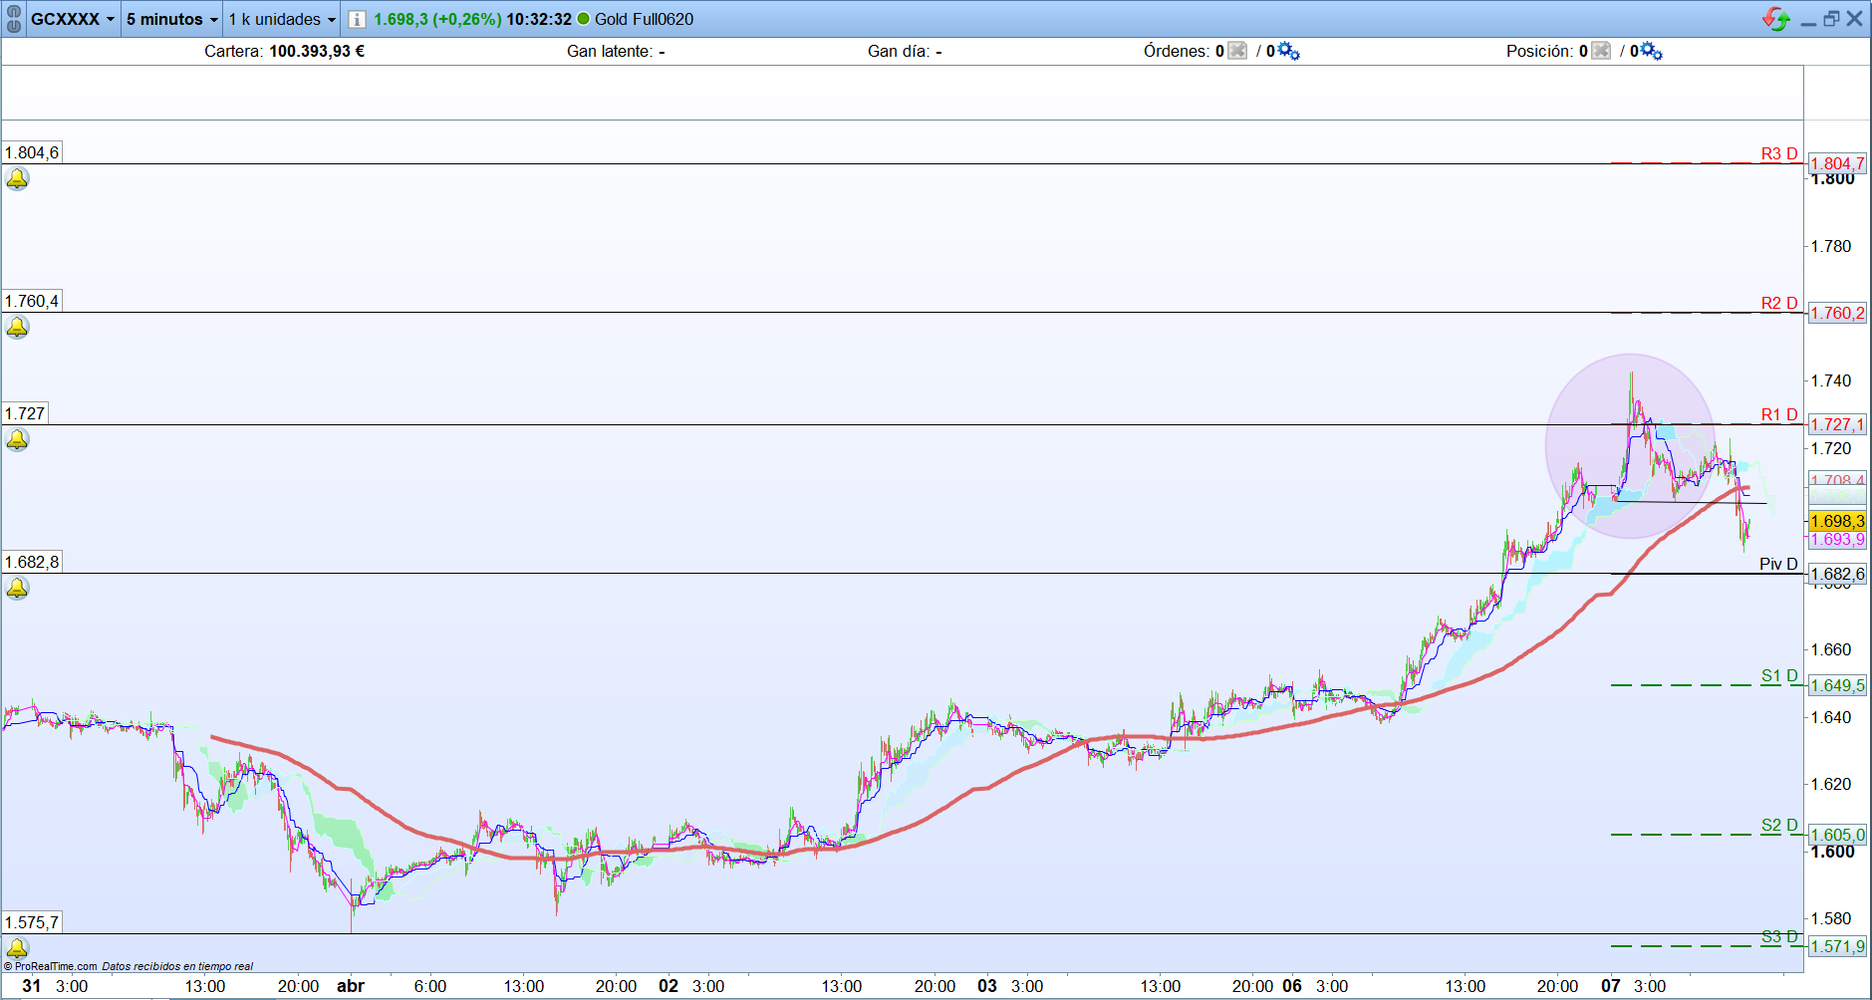Click the R1 D pivot label
The image size is (1872, 1000).
coord(1779,415)
